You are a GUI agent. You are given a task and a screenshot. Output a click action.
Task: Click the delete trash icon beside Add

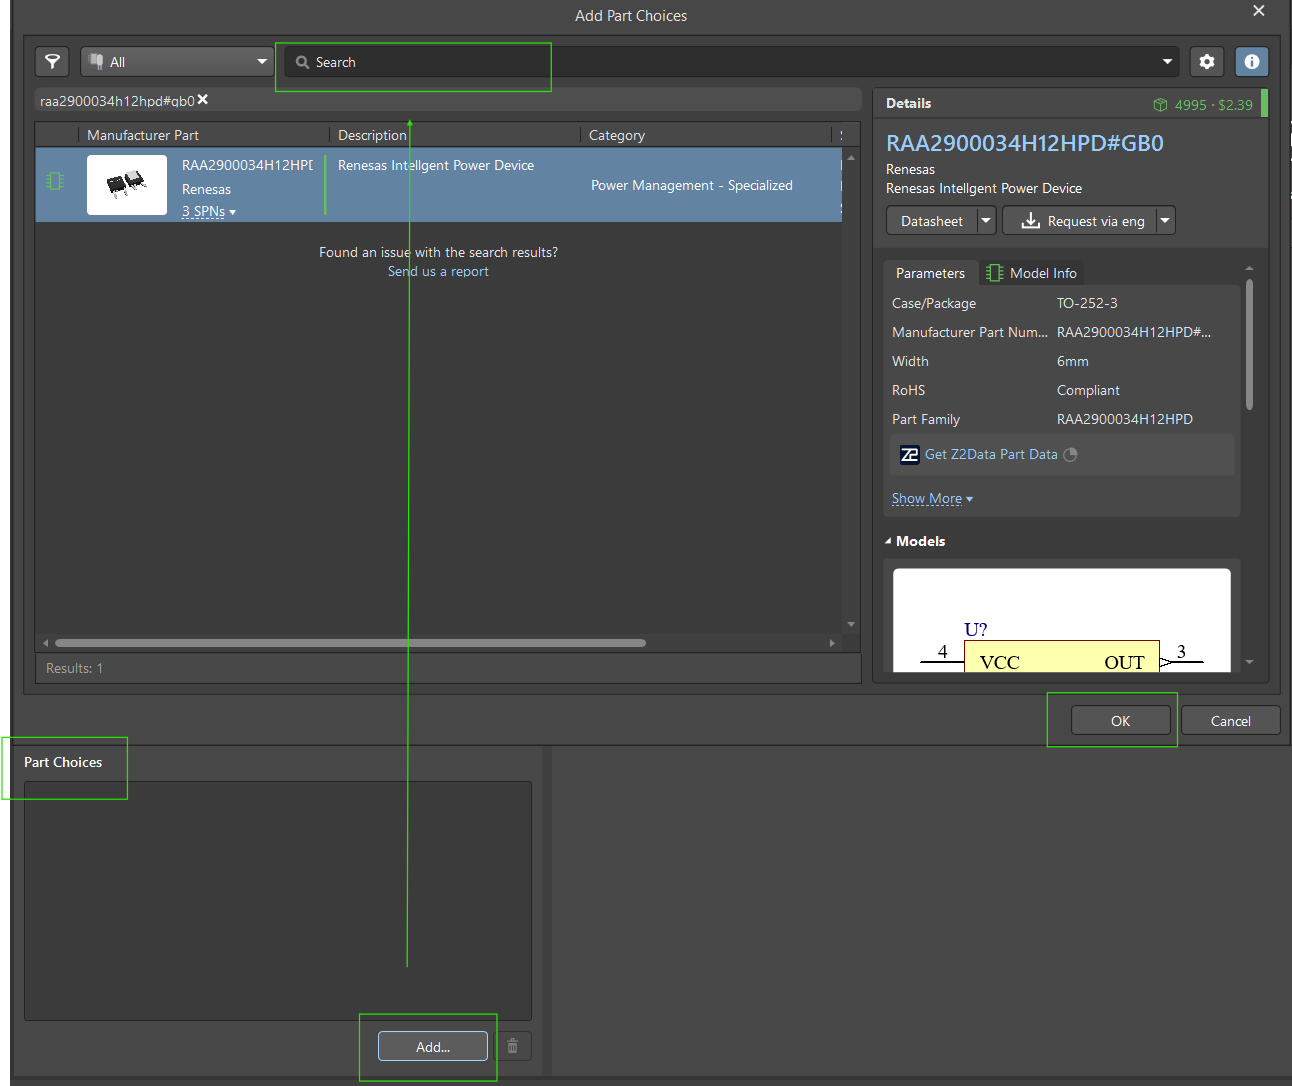[513, 1046]
